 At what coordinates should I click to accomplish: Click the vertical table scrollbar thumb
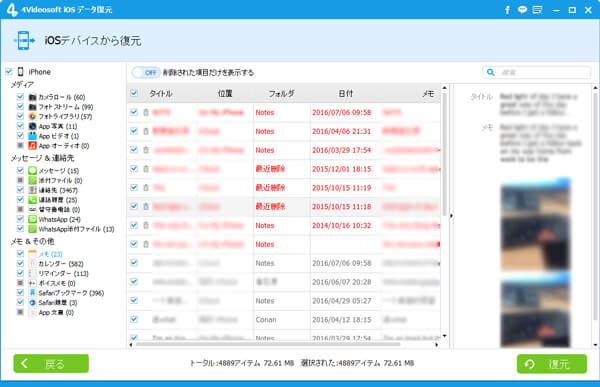(x=444, y=154)
